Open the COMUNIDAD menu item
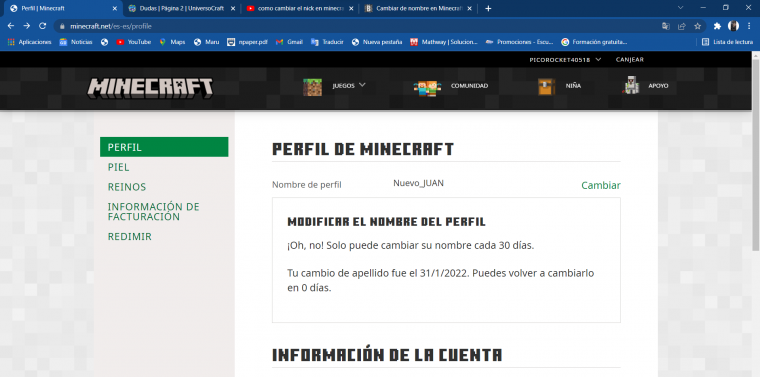Screen dimensions: 760x377 pyautogui.click(x=451, y=86)
